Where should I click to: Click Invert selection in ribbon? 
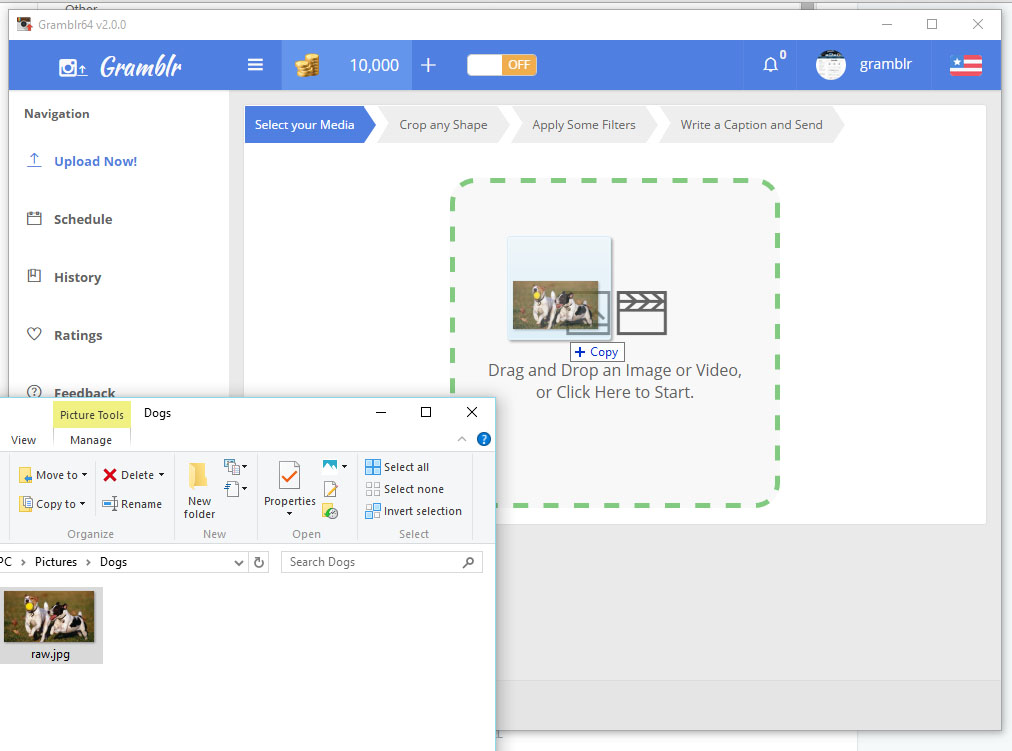tap(414, 511)
